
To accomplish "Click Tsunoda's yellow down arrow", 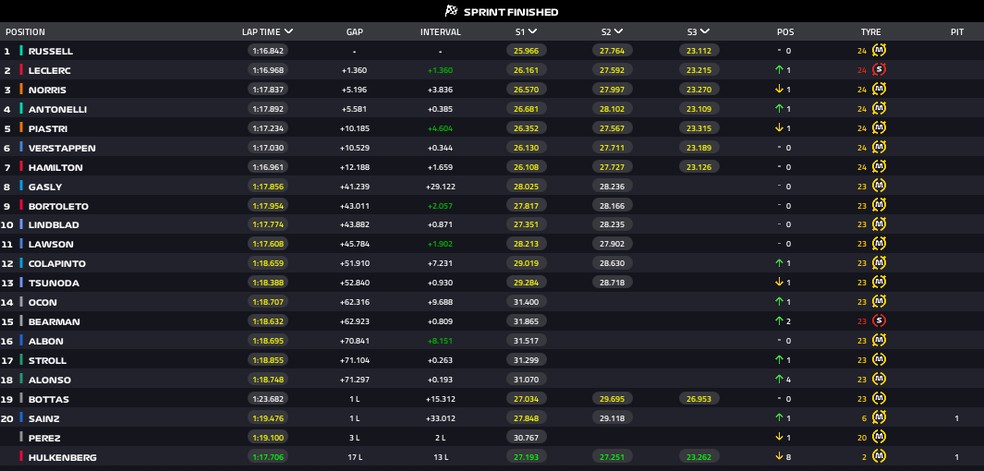I will point(779,283).
